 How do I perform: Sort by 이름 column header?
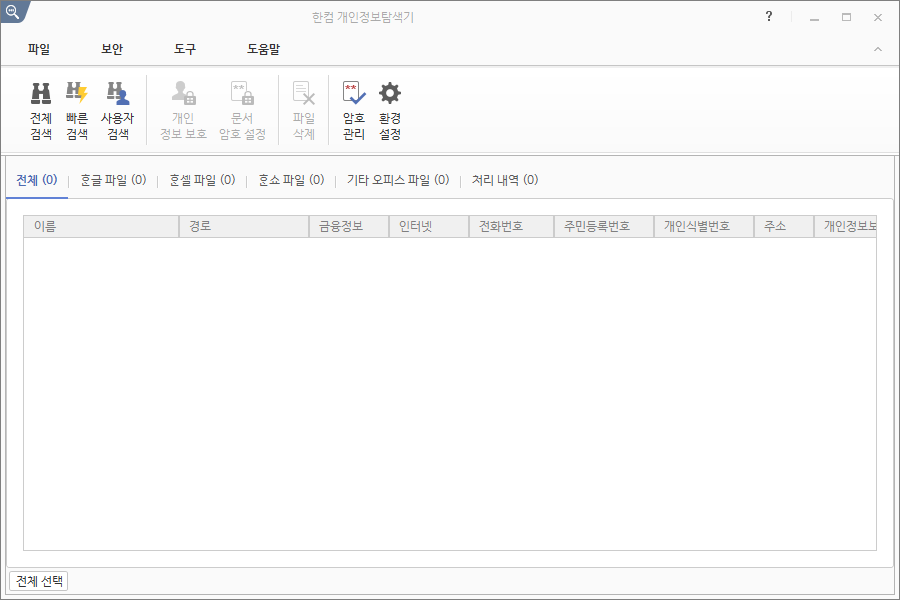(x=101, y=227)
